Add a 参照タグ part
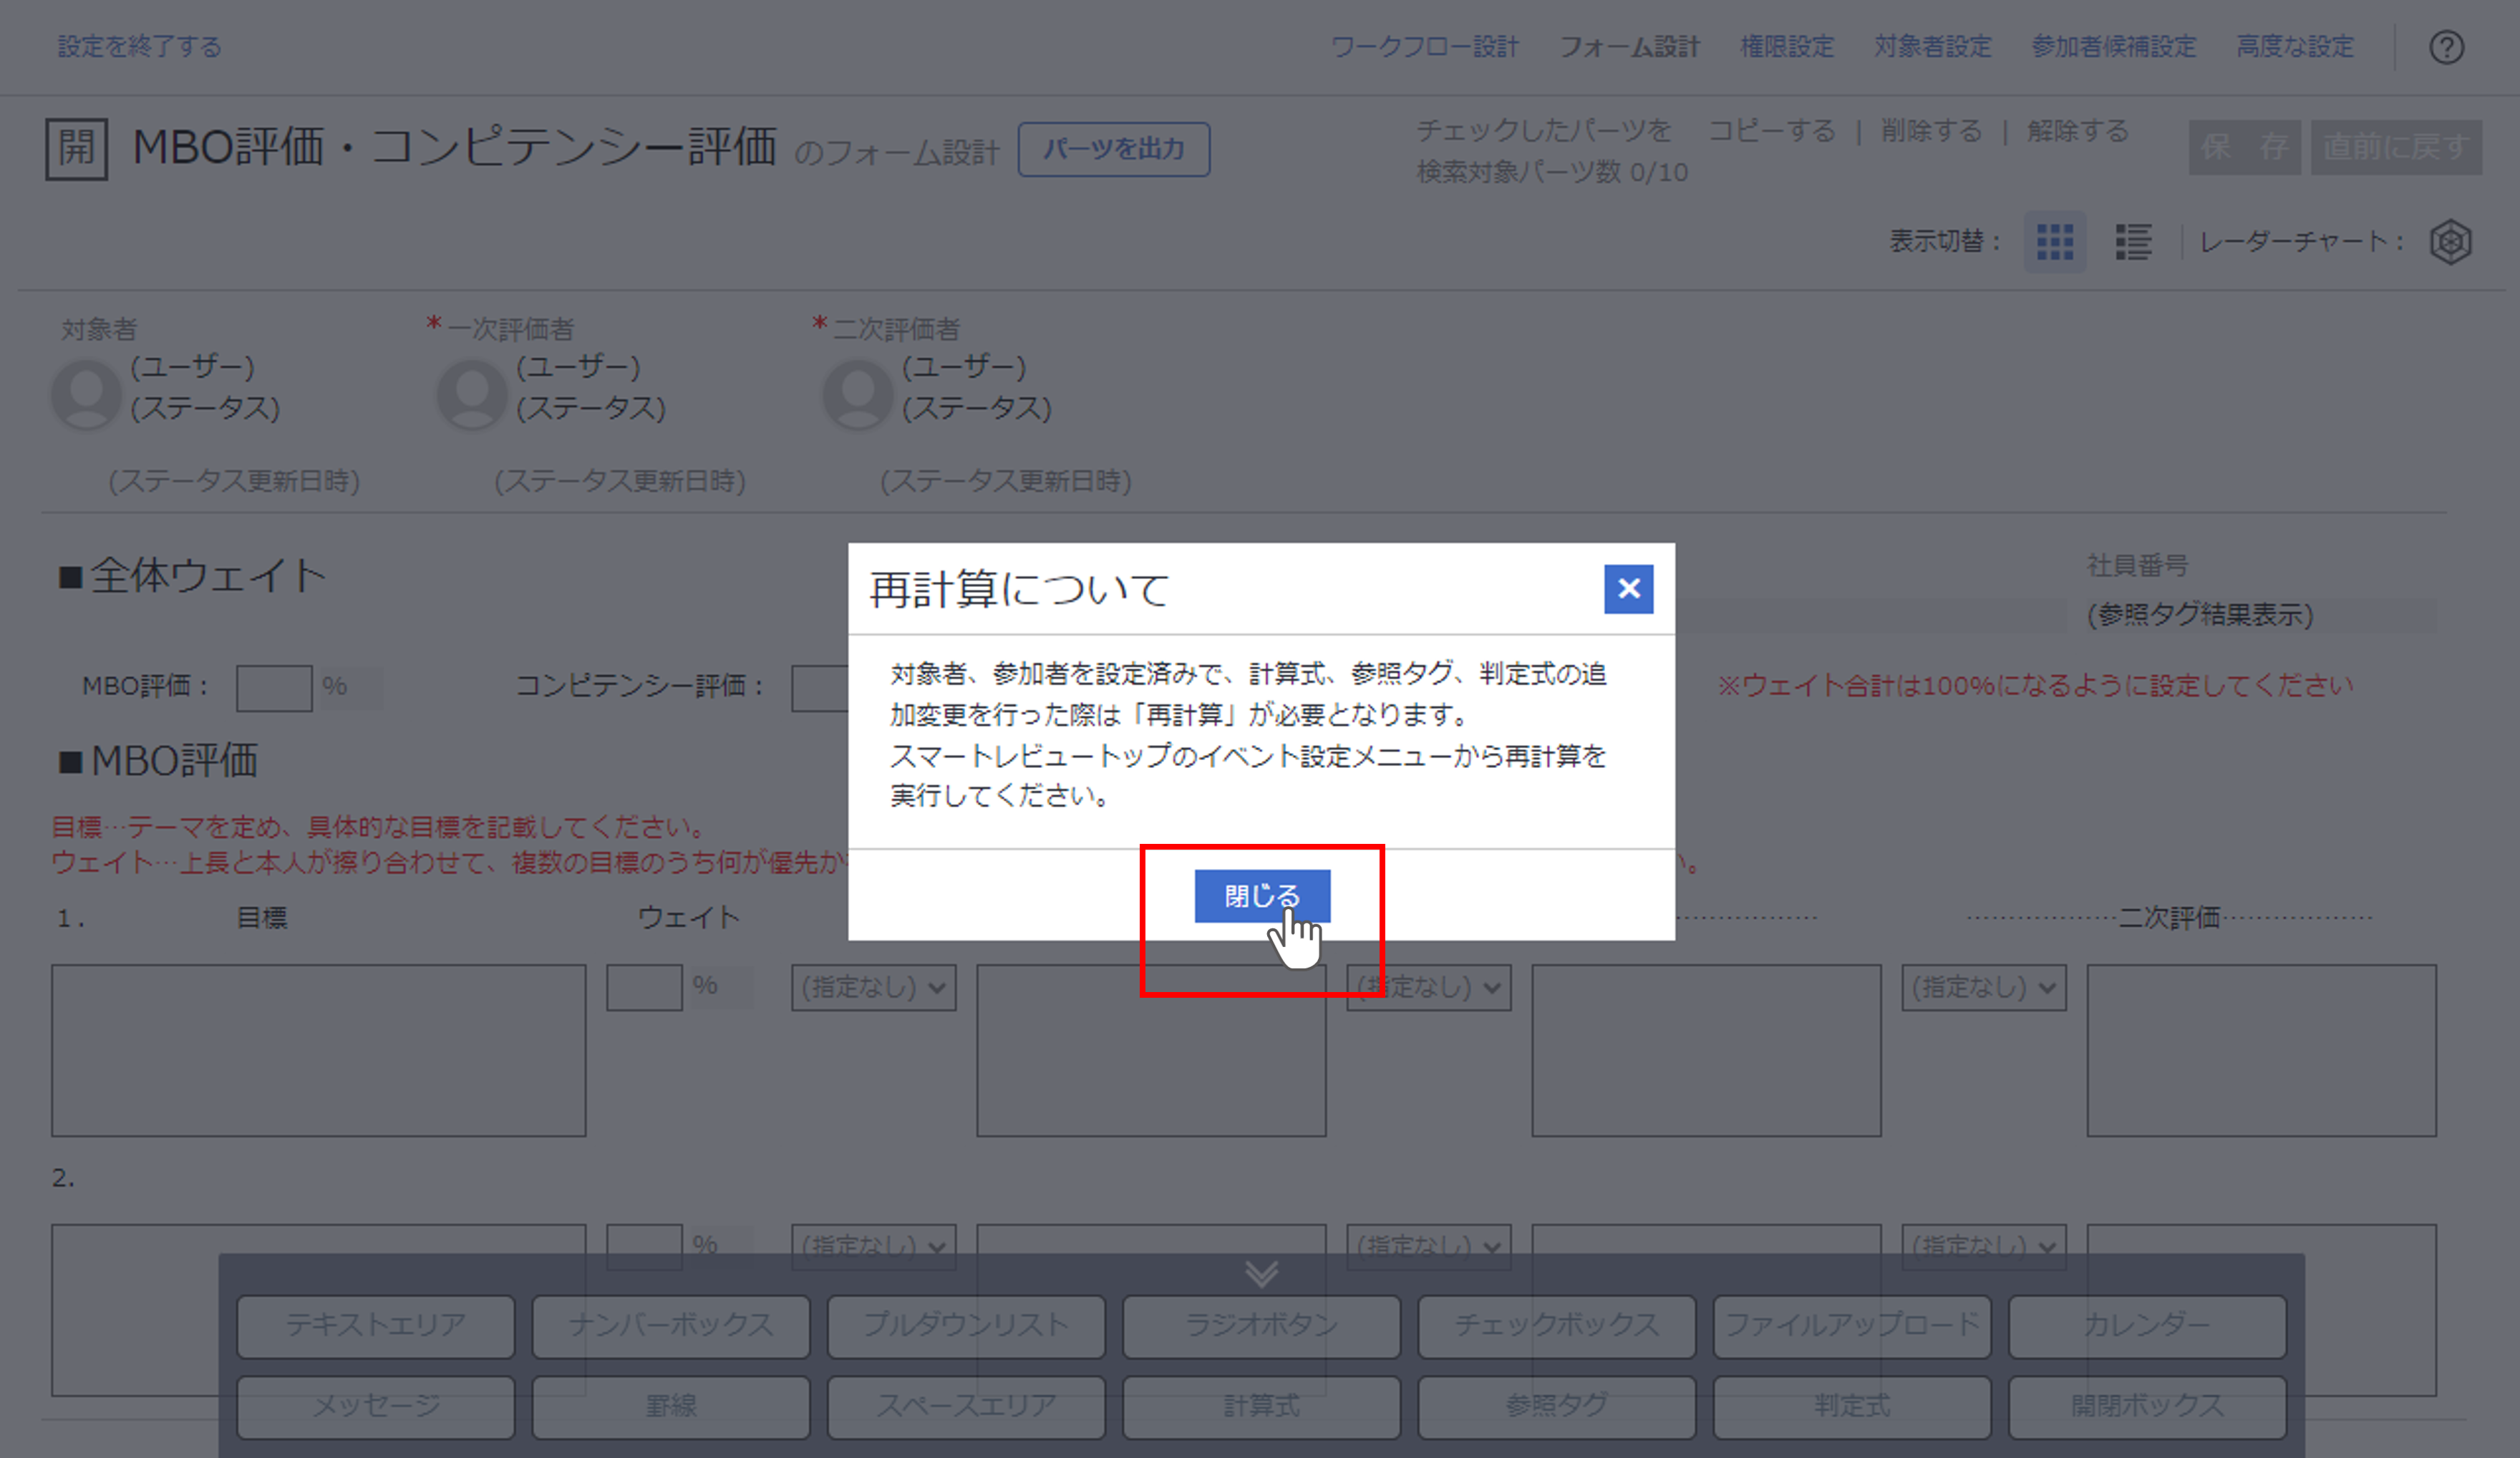The height and width of the screenshot is (1458, 2520). [1557, 1407]
